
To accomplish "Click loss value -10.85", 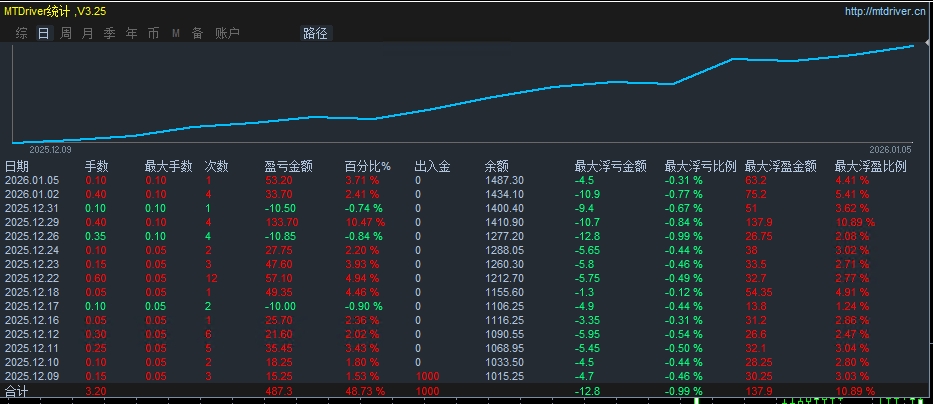I will [280, 236].
